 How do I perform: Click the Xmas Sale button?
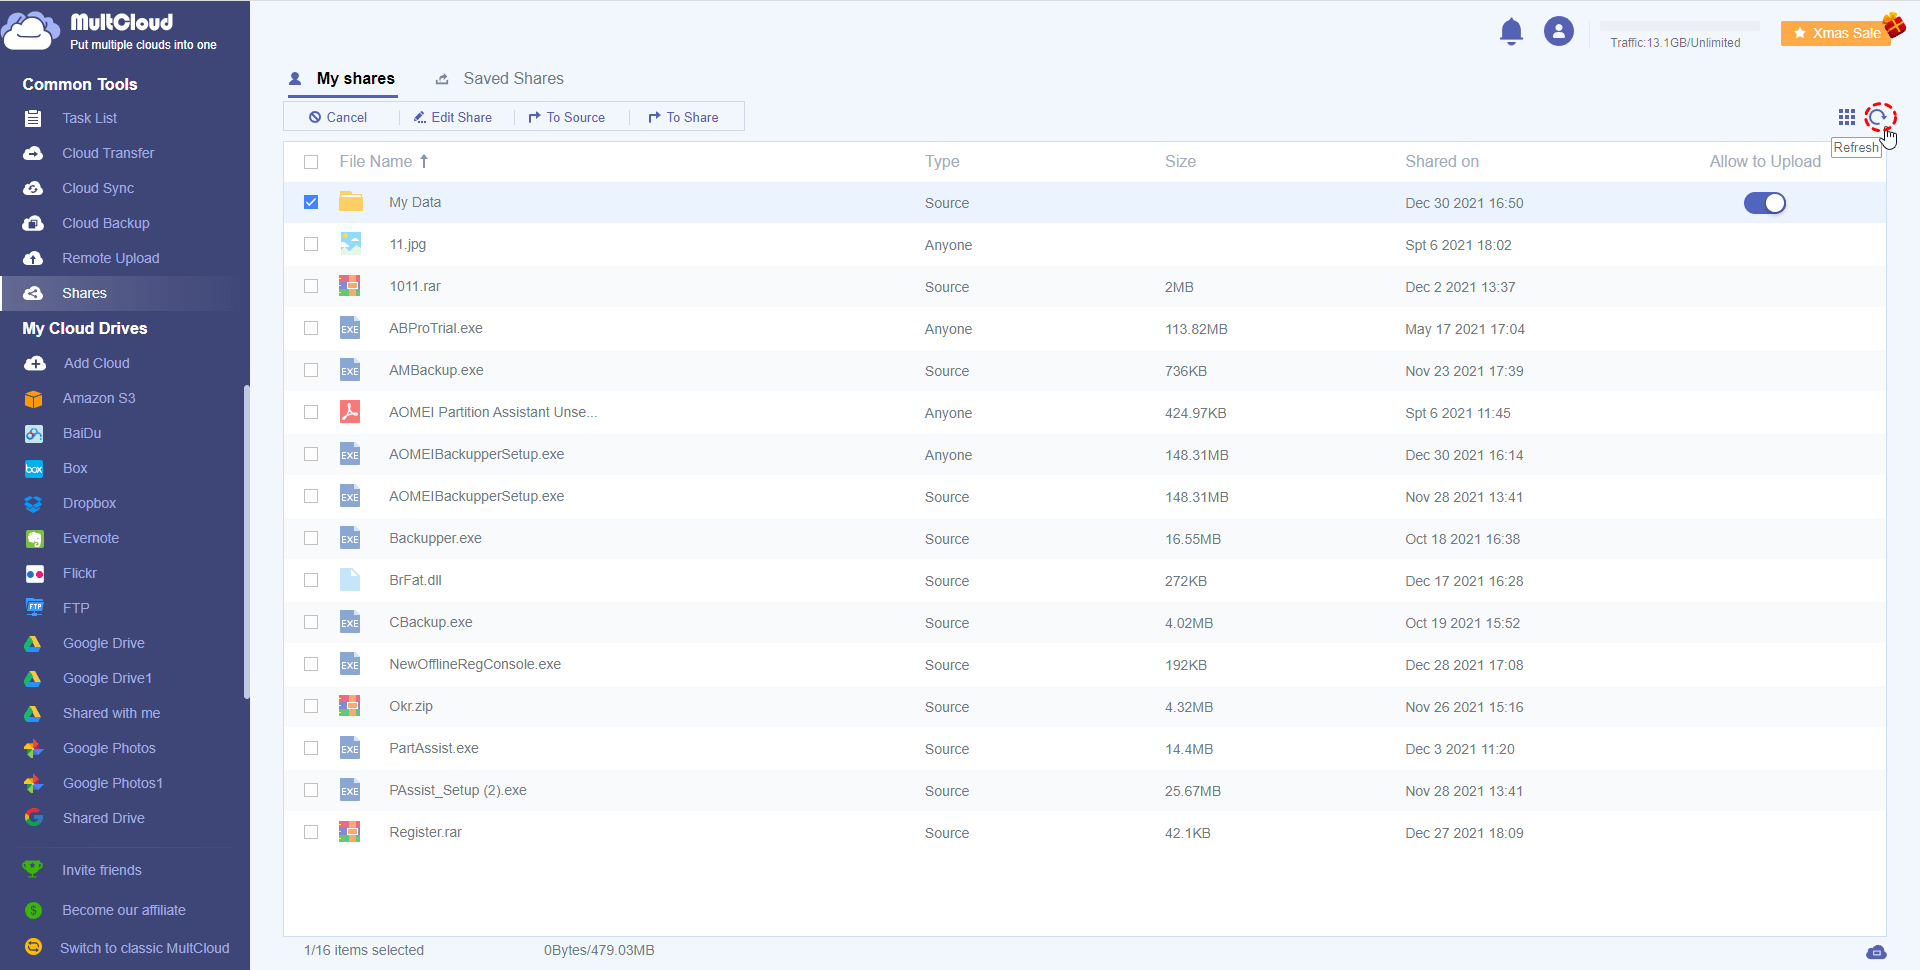1836,33
